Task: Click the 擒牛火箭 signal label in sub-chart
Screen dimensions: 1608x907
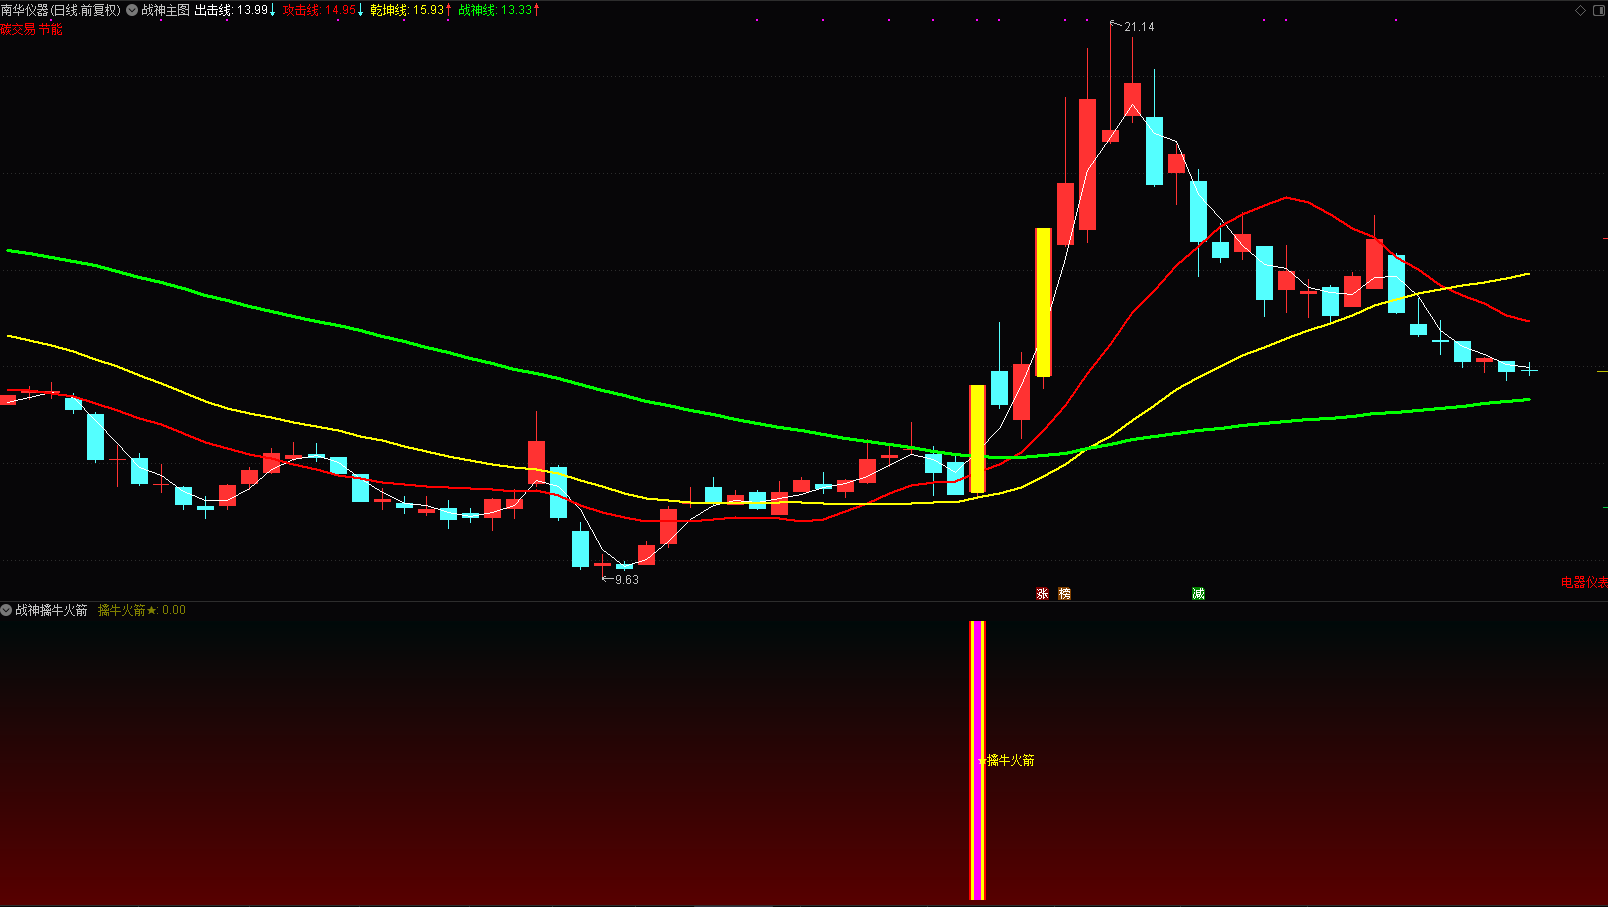Action: [1010, 761]
